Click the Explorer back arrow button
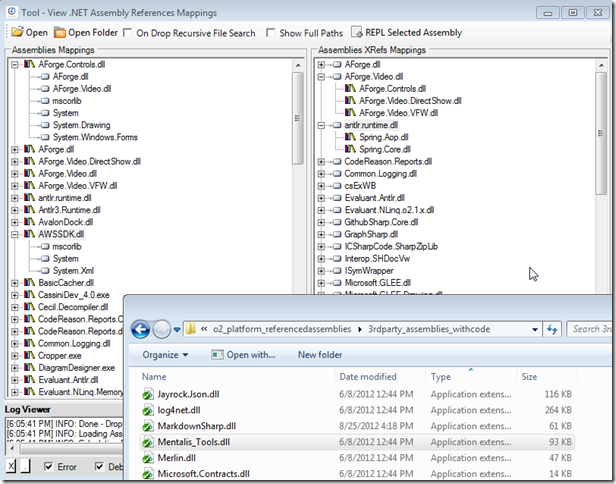Screen dimensions: 616x484 click(141, 329)
